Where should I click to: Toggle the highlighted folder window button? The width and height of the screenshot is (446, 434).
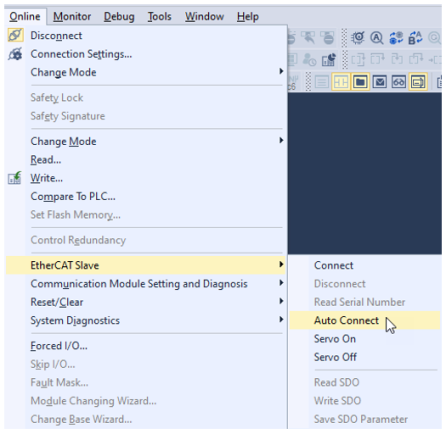click(x=360, y=82)
